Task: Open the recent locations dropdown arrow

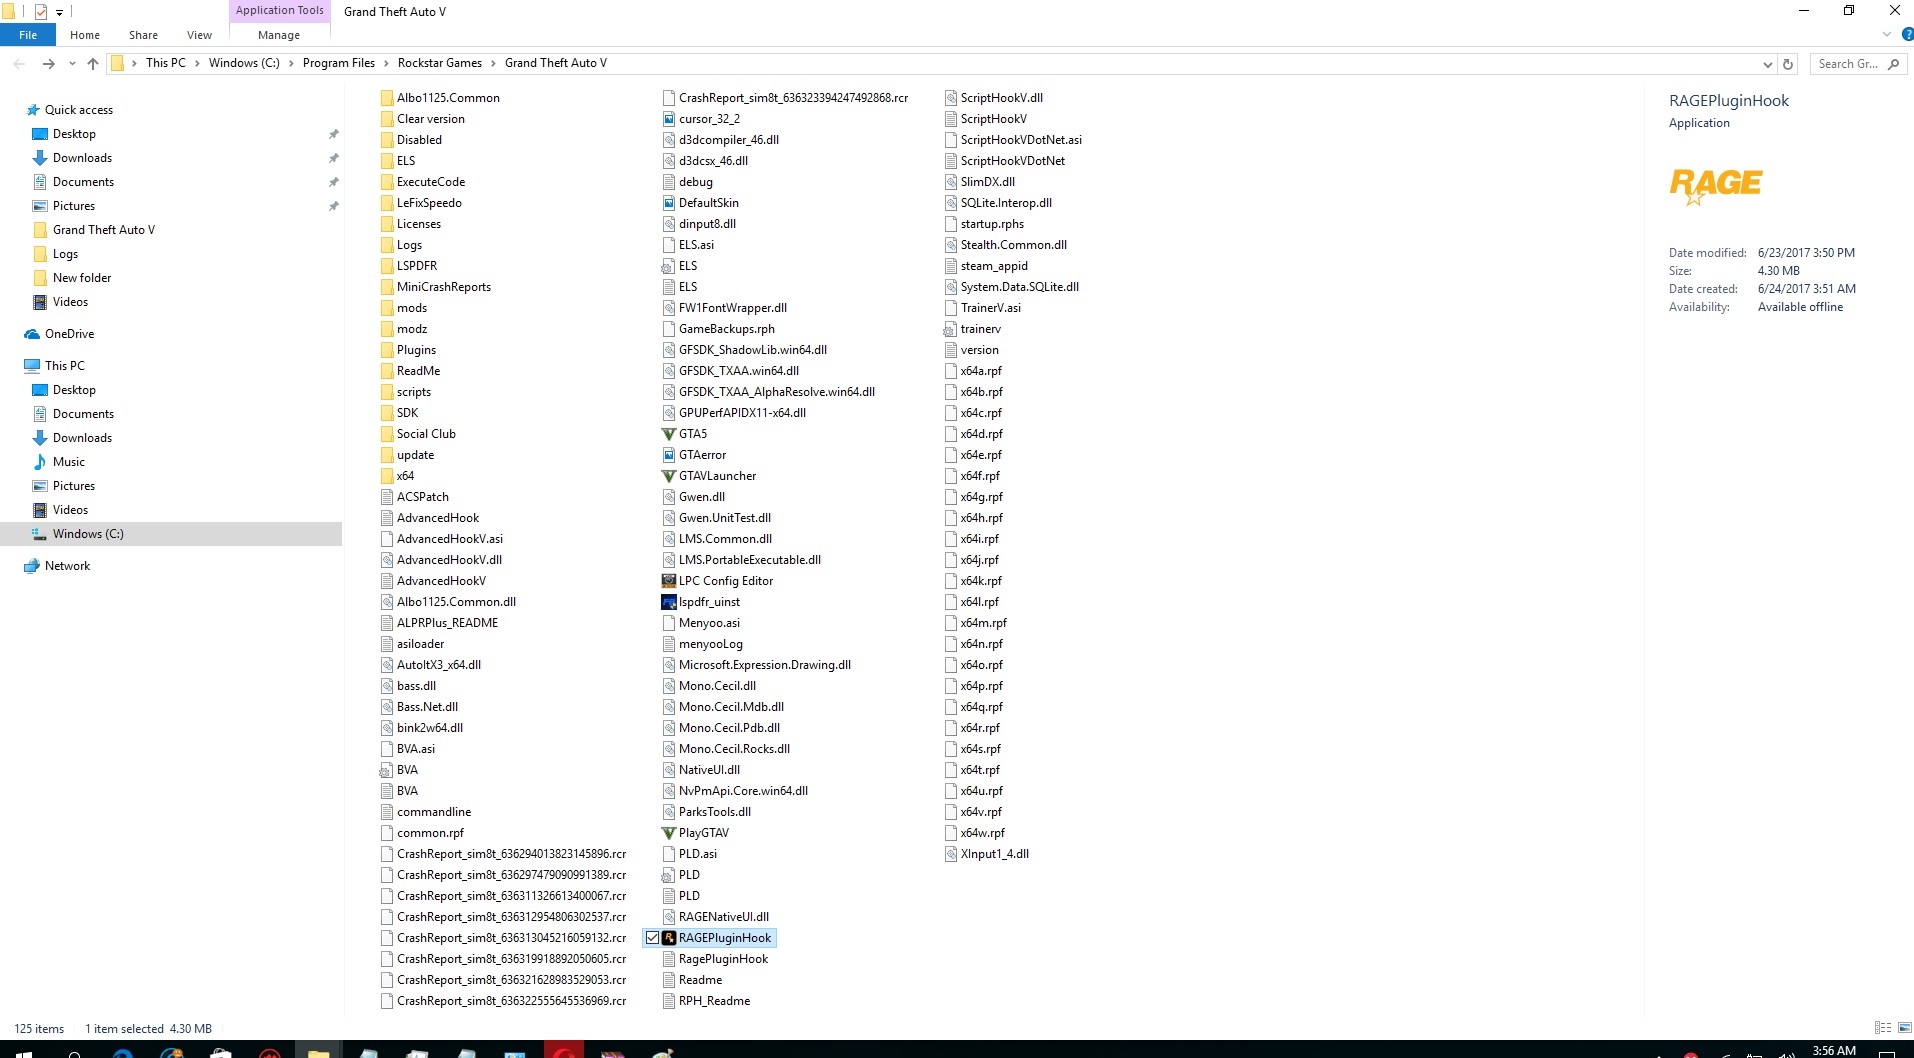Action: pos(72,63)
